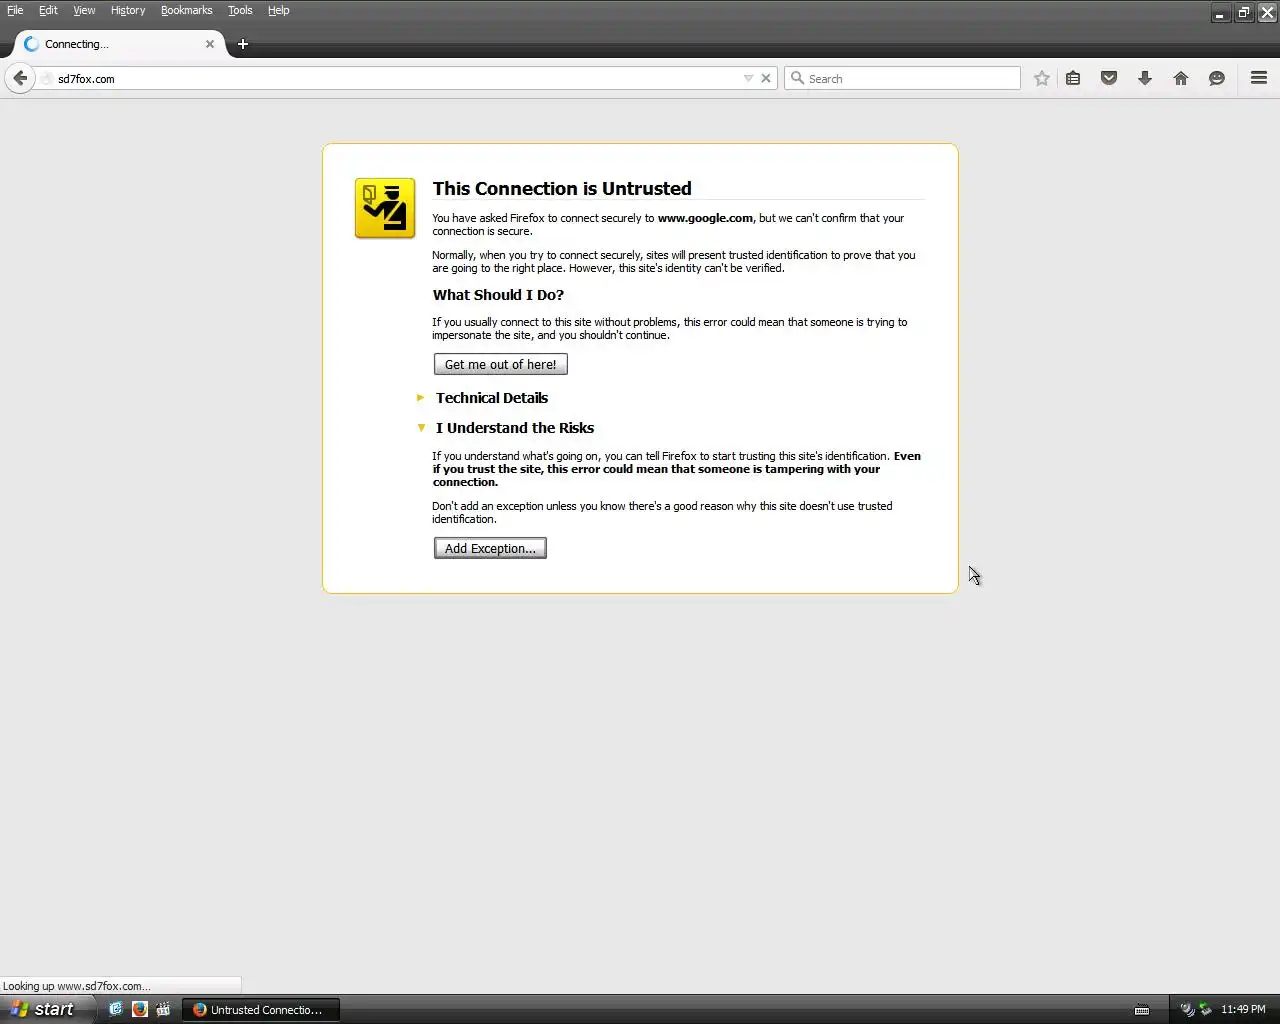
Task: Open the Bookmarks menu
Action: (x=186, y=10)
